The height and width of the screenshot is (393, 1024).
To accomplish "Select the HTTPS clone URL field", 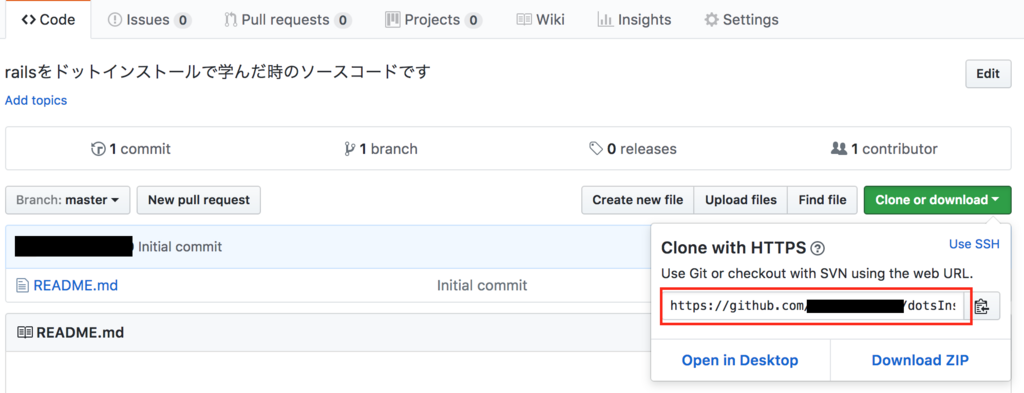I will click(x=814, y=306).
